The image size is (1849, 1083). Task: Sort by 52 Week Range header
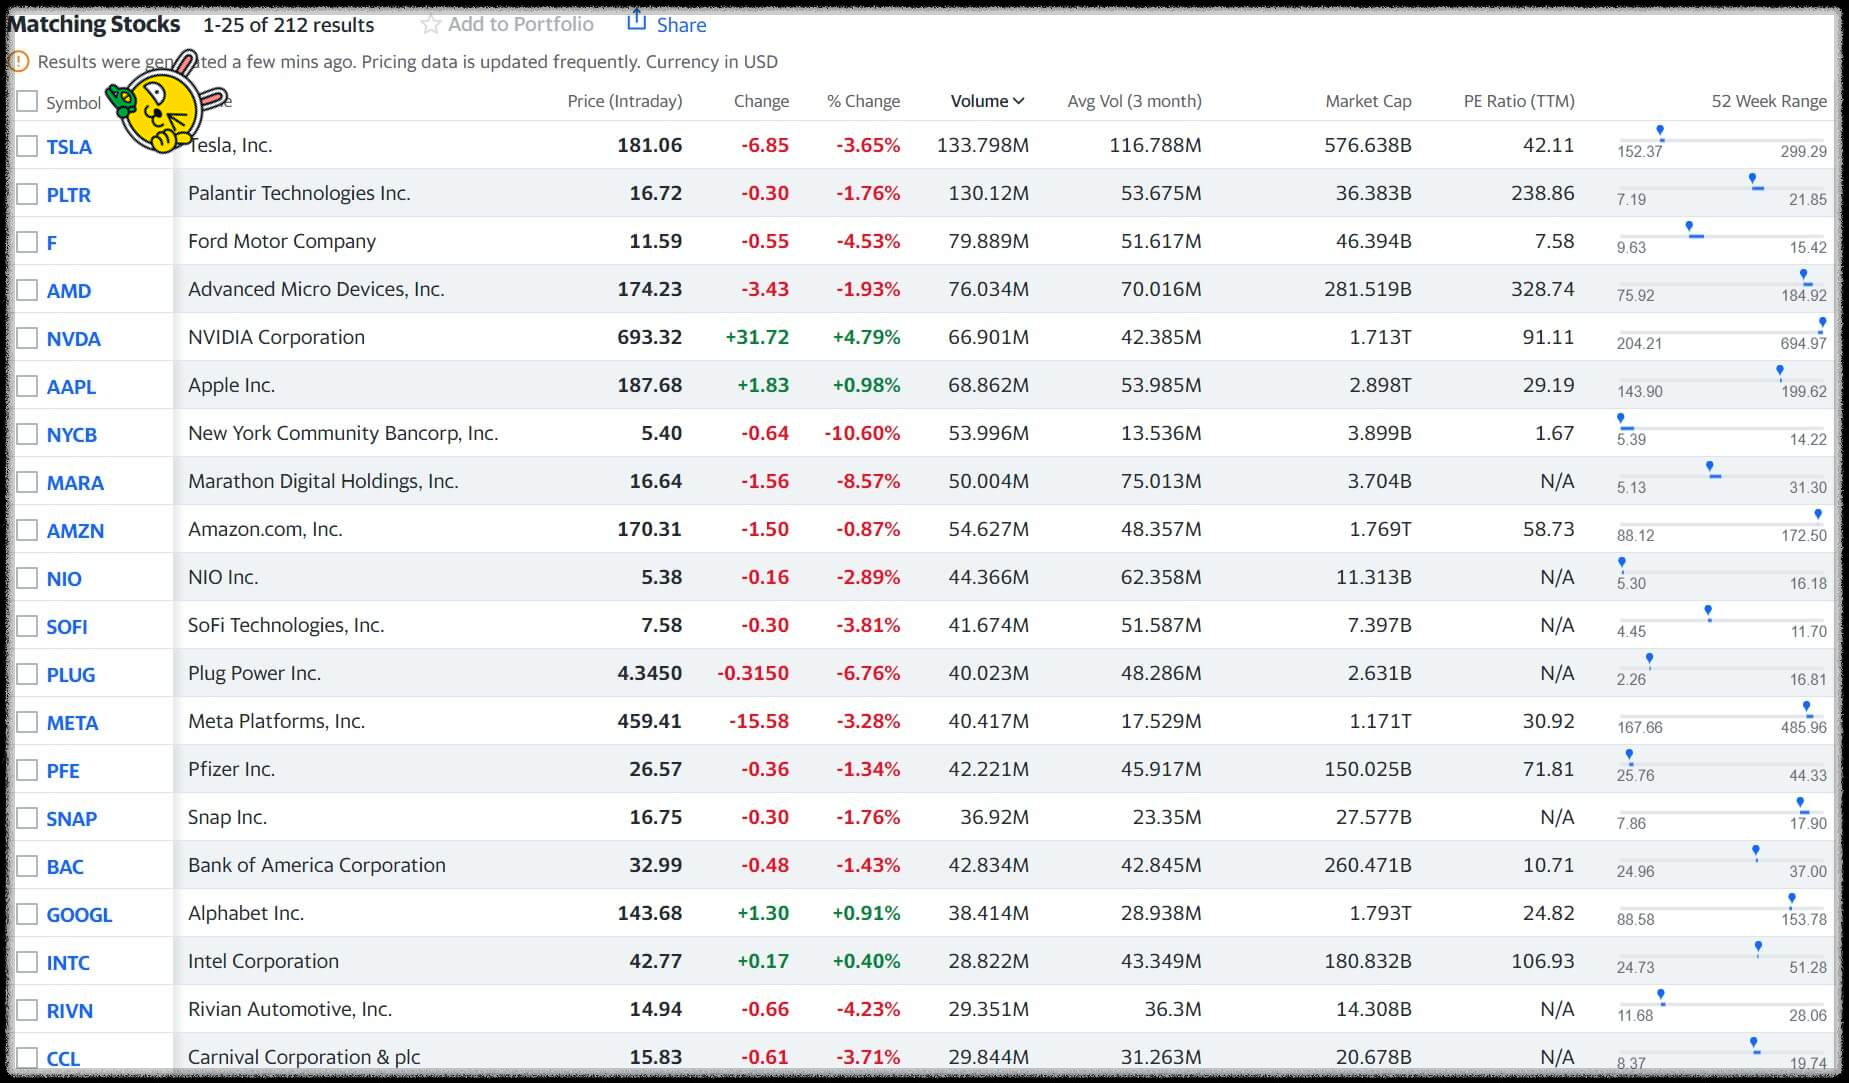pyautogui.click(x=1769, y=101)
